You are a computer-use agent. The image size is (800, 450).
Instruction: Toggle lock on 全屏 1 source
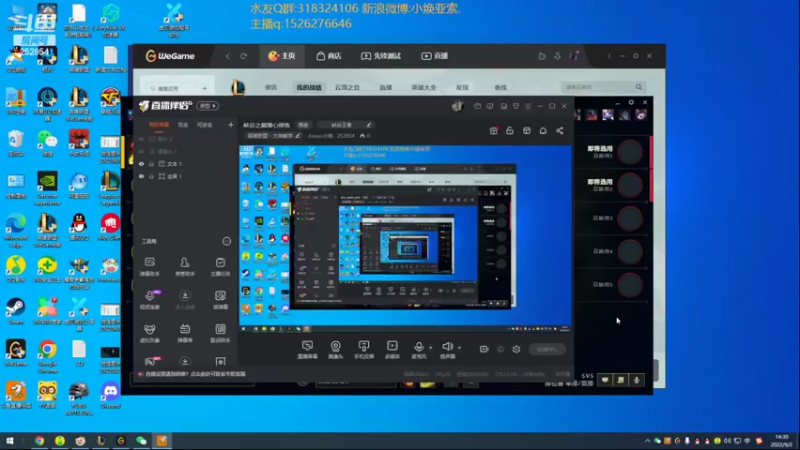[152, 176]
